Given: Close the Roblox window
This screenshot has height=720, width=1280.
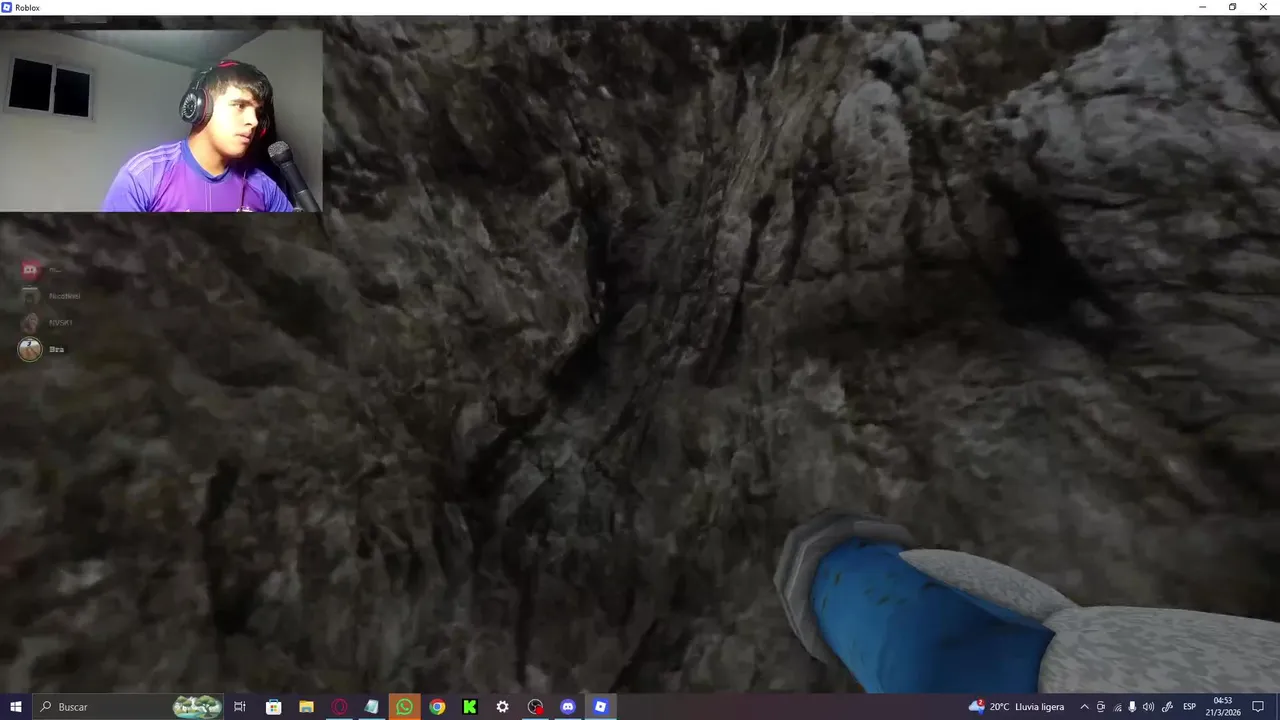Looking at the screenshot, I should tap(1264, 7).
